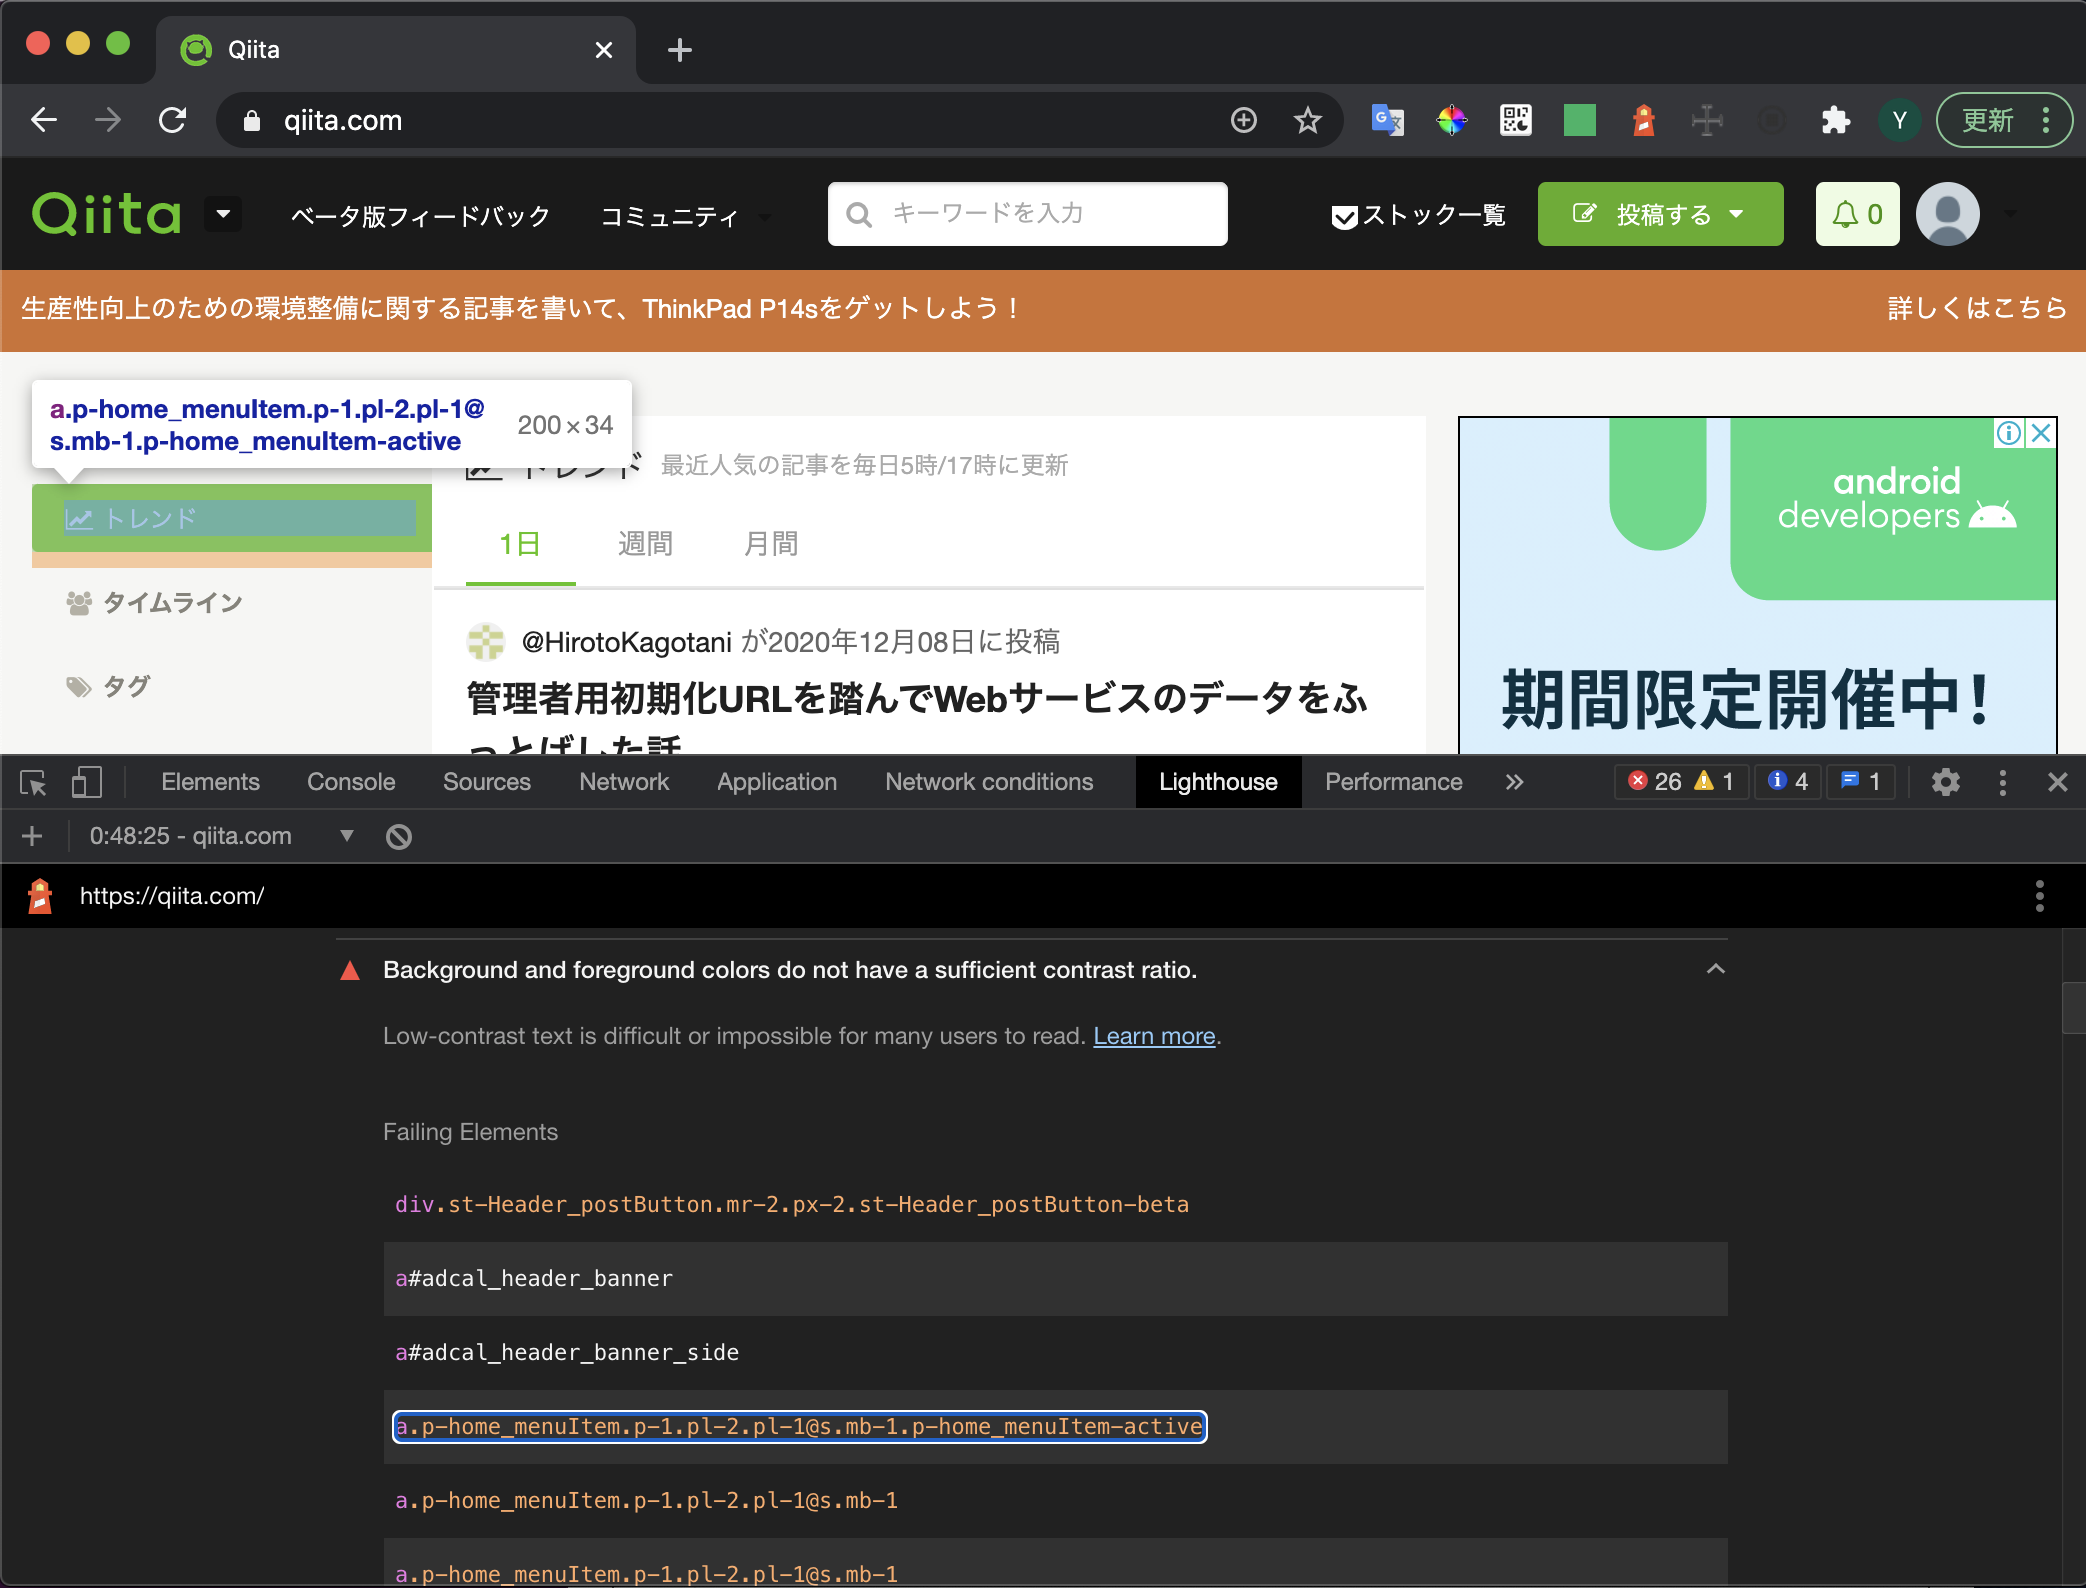Screen dimensions: 2086x1588
Task: Open the 投稿する dropdown arrow
Action: (1736, 214)
